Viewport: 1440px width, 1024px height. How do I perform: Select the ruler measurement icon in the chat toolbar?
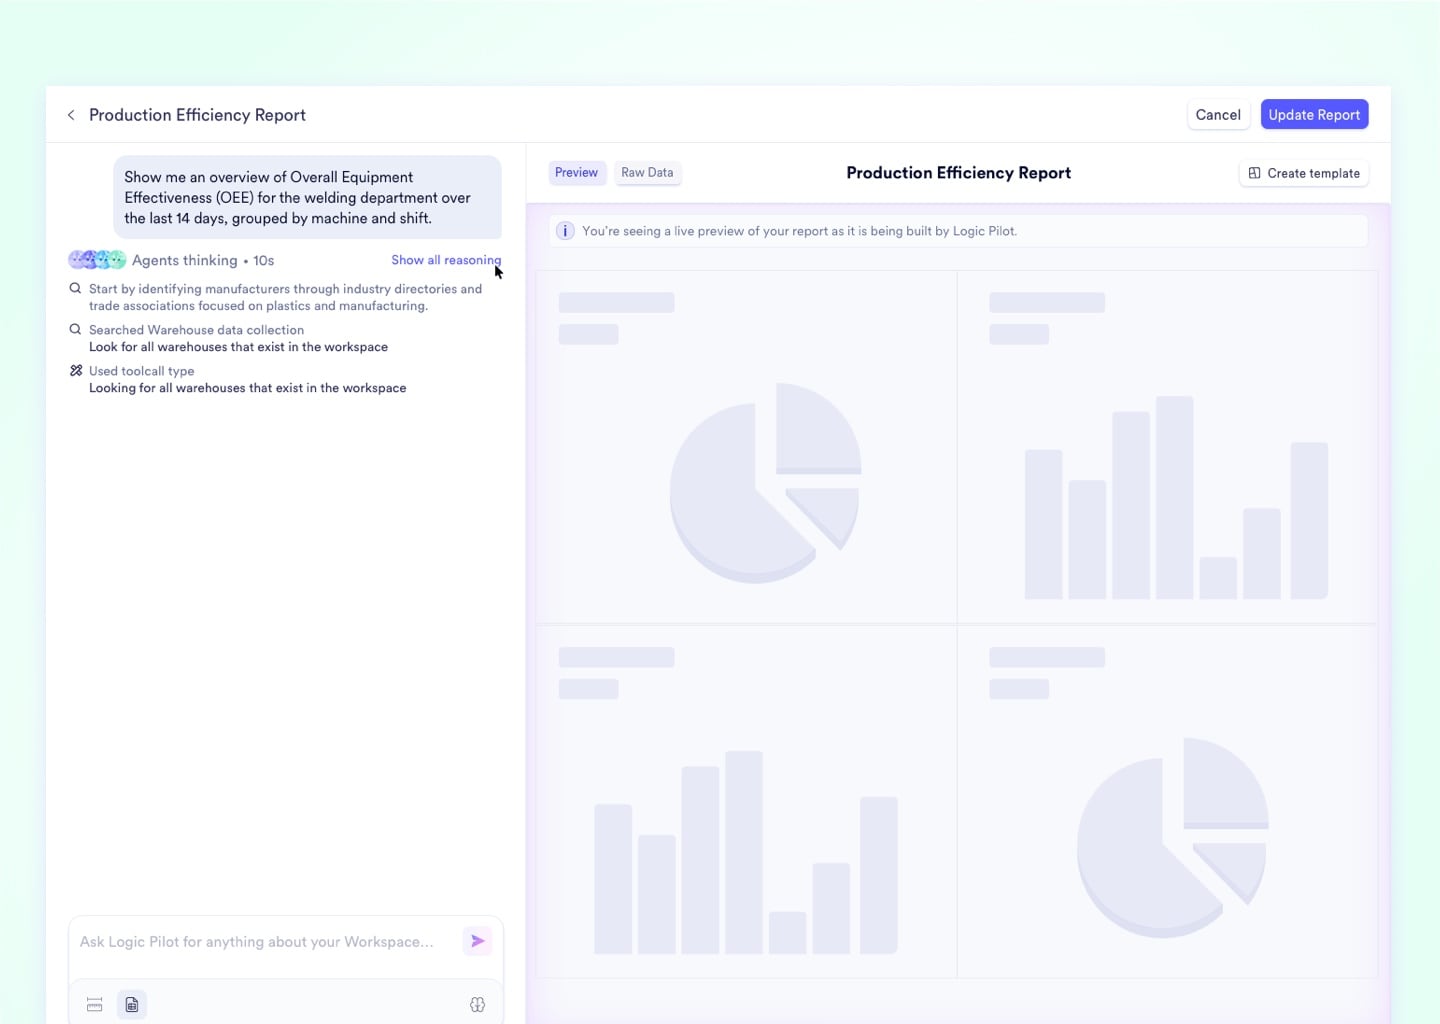click(x=95, y=1004)
